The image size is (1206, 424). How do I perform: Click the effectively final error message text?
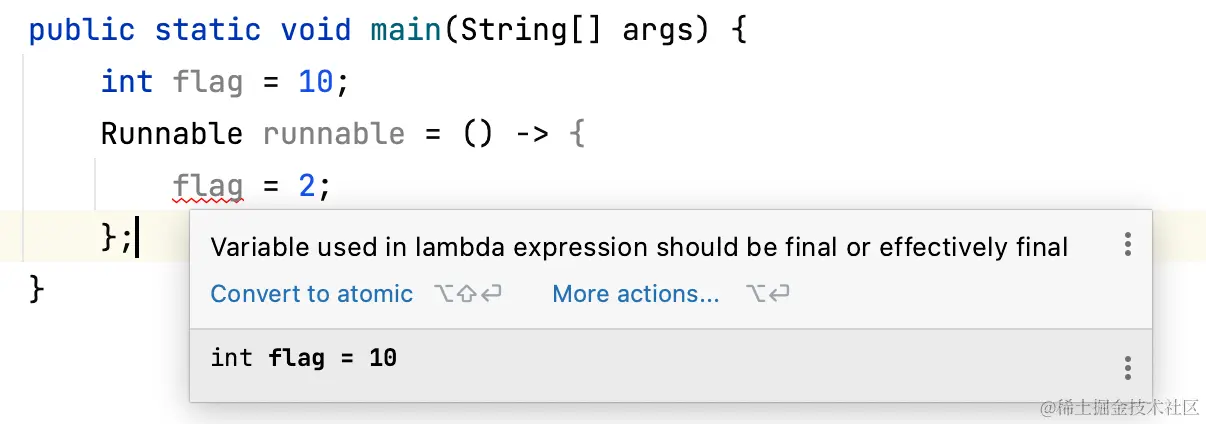(x=639, y=247)
